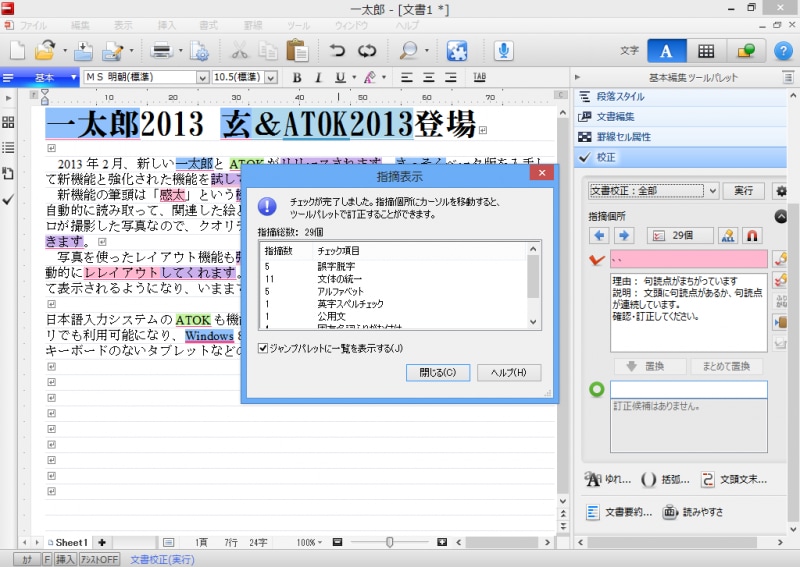Screen dimensions: 800x567
Task: Open the 編集 menu
Action: pos(80,25)
